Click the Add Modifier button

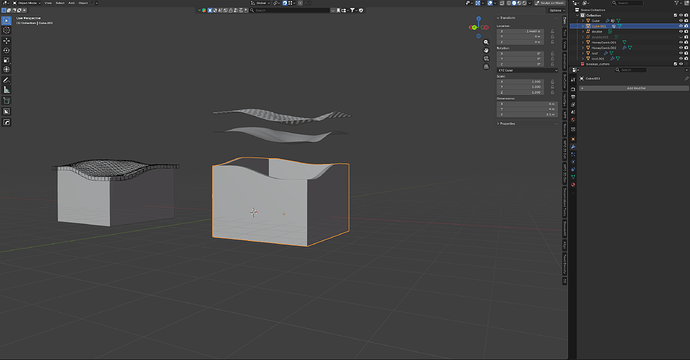[x=634, y=88]
